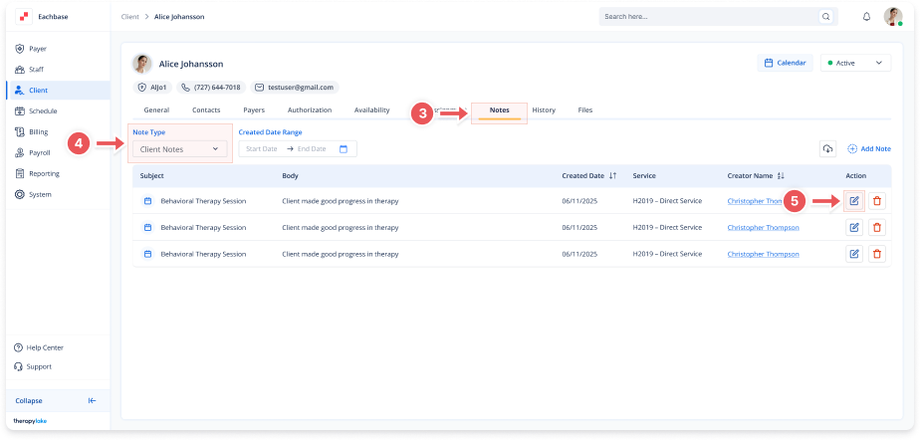Edit the third note in list
The width and height of the screenshot is (920, 440).
point(854,254)
